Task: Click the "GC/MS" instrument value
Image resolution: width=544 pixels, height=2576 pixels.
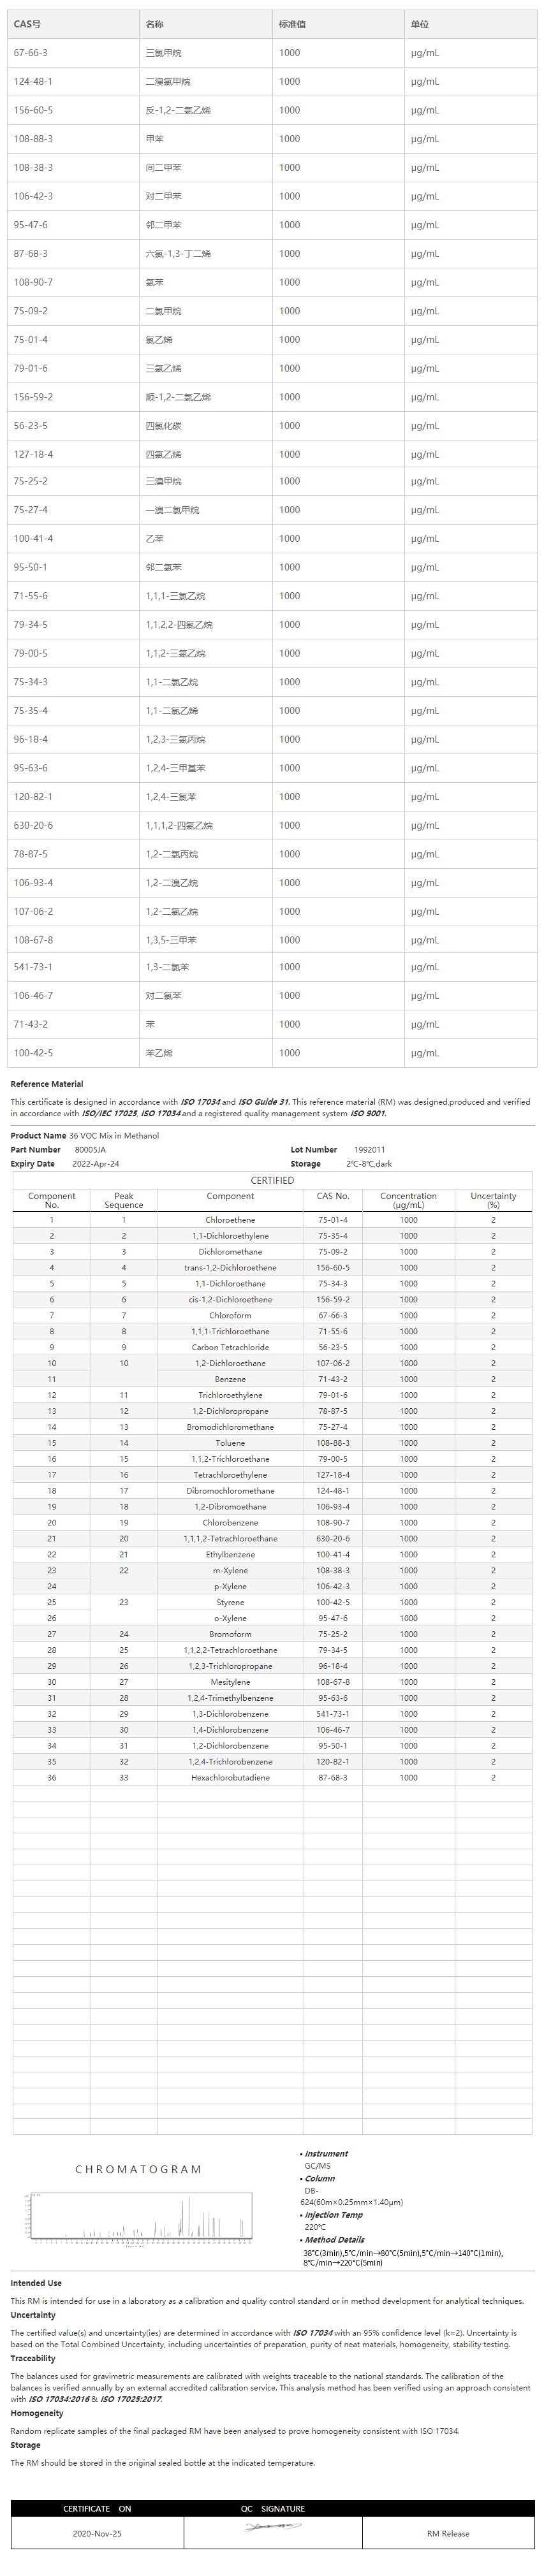Action: [317, 2166]
